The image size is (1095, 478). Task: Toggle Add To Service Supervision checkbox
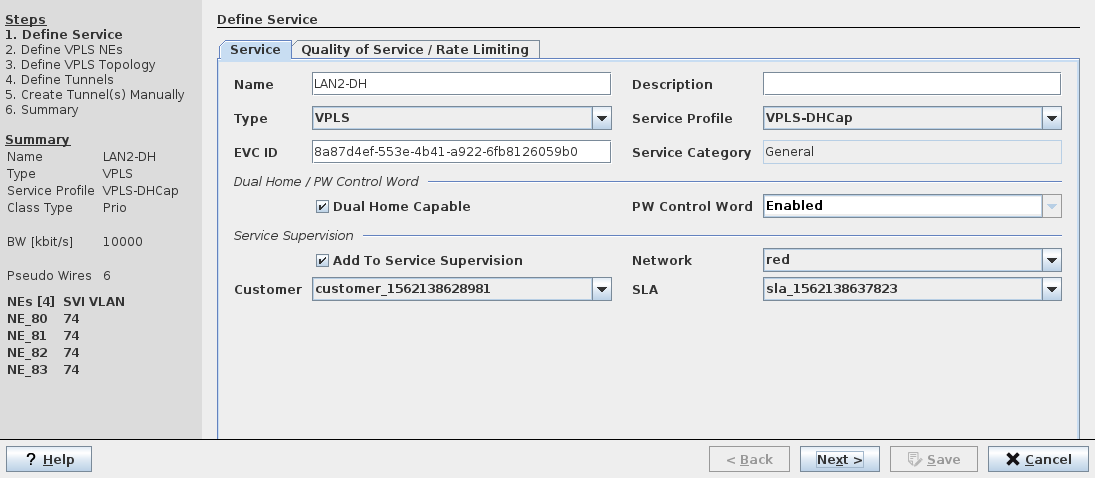(x=322, y=261)
